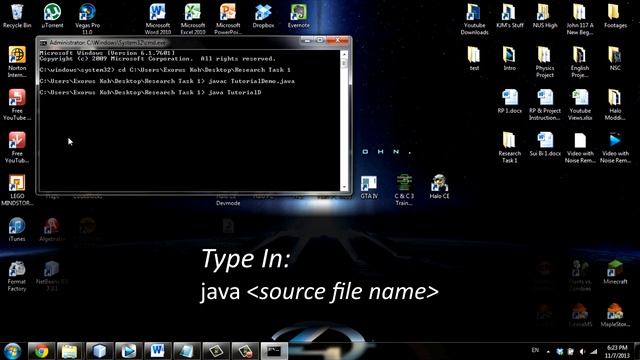The height and width of the screenshot is (360, 640).
Task: Open the Research Task 1 folder
Action: click(509, 147)
